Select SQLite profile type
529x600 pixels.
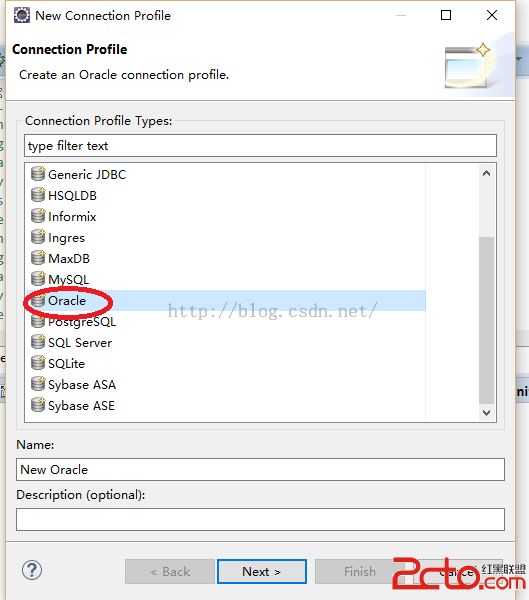[66, 364]
